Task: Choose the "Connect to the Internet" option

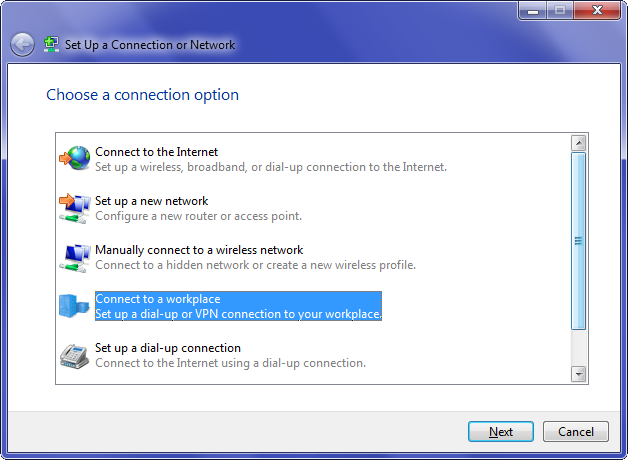Action: point(156,152)
